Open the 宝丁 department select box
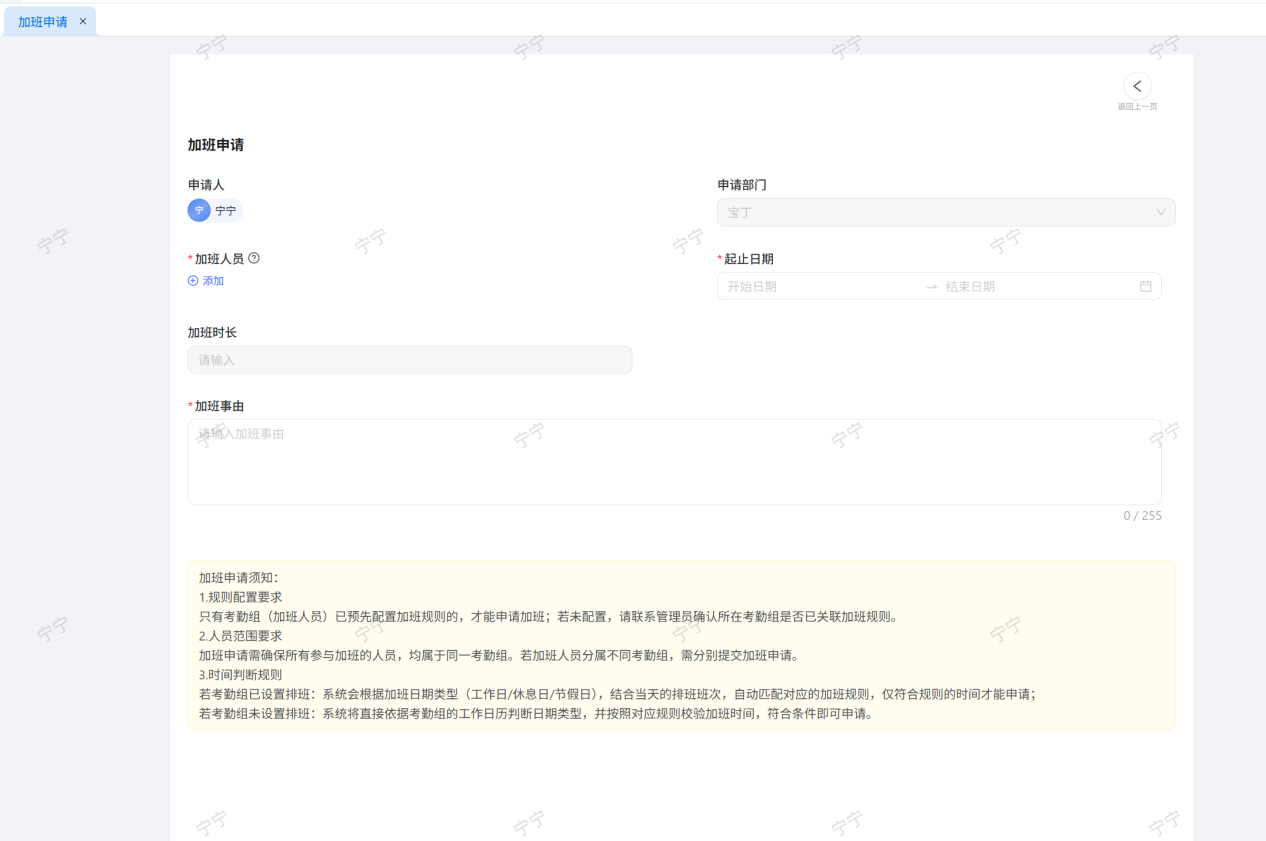 [930, 213]
